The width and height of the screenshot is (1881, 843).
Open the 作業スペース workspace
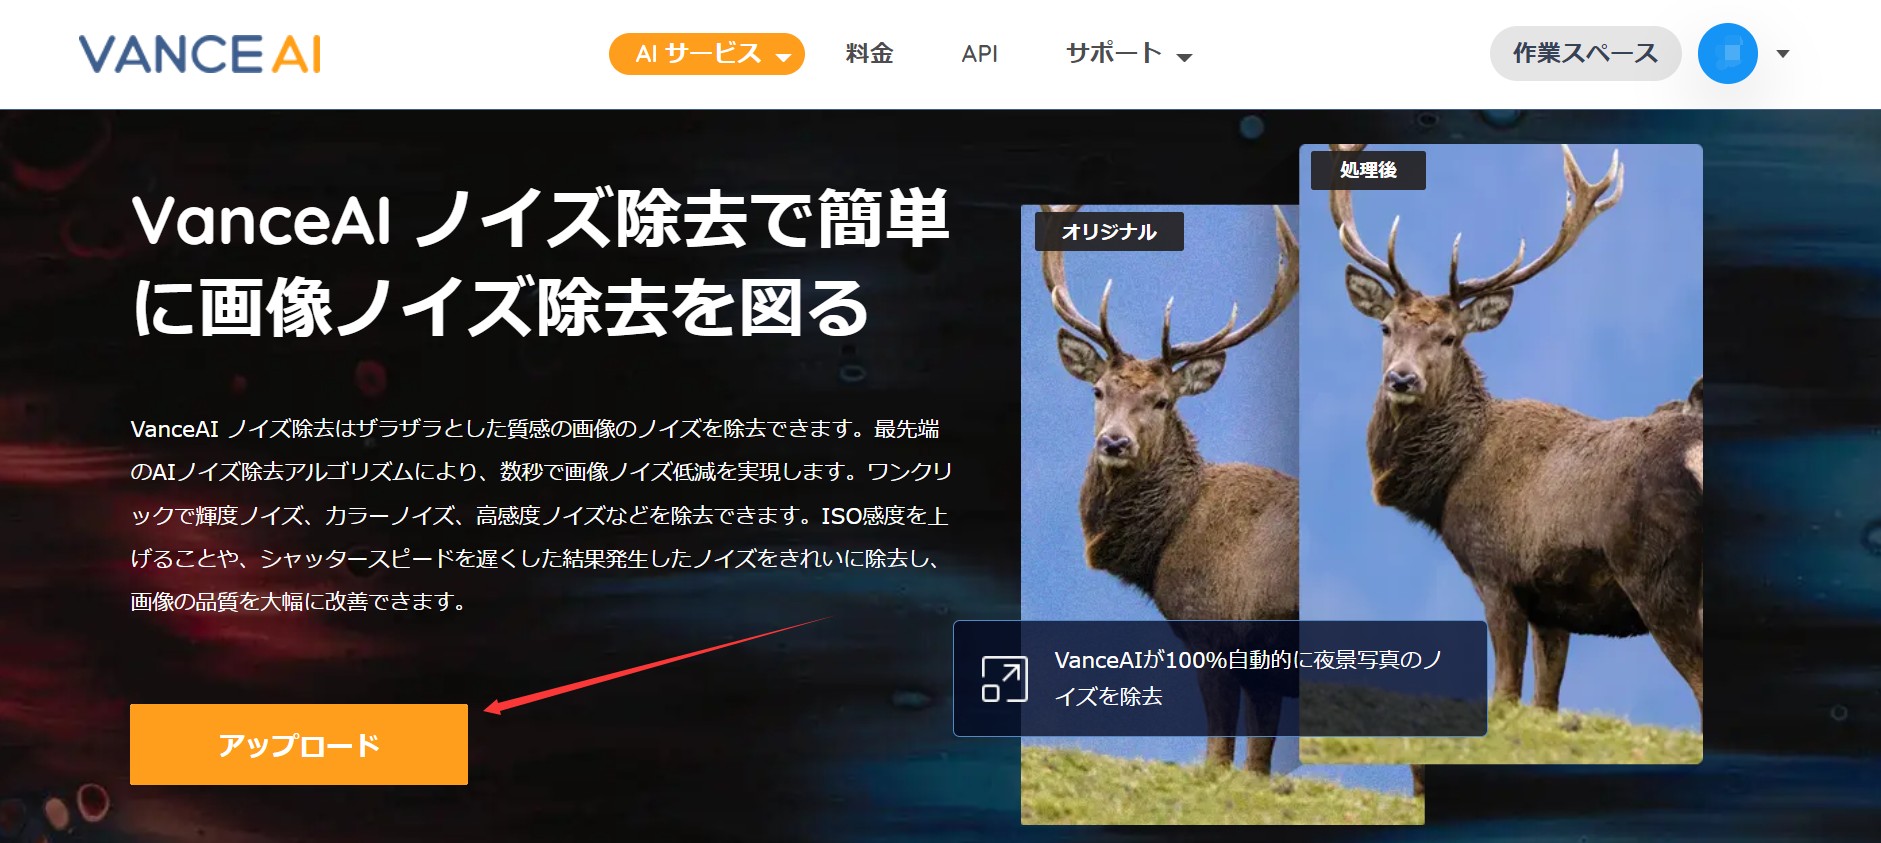(x=1586, y=54)
